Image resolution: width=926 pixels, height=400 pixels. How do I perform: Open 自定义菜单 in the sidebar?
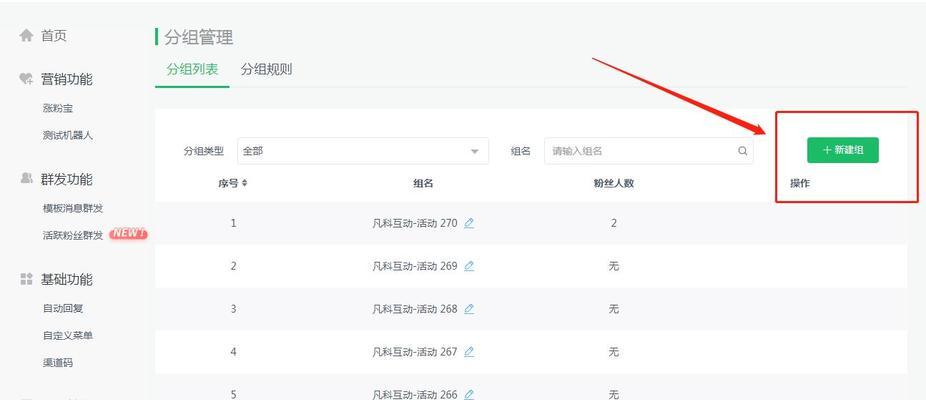[x=68, y=335]
